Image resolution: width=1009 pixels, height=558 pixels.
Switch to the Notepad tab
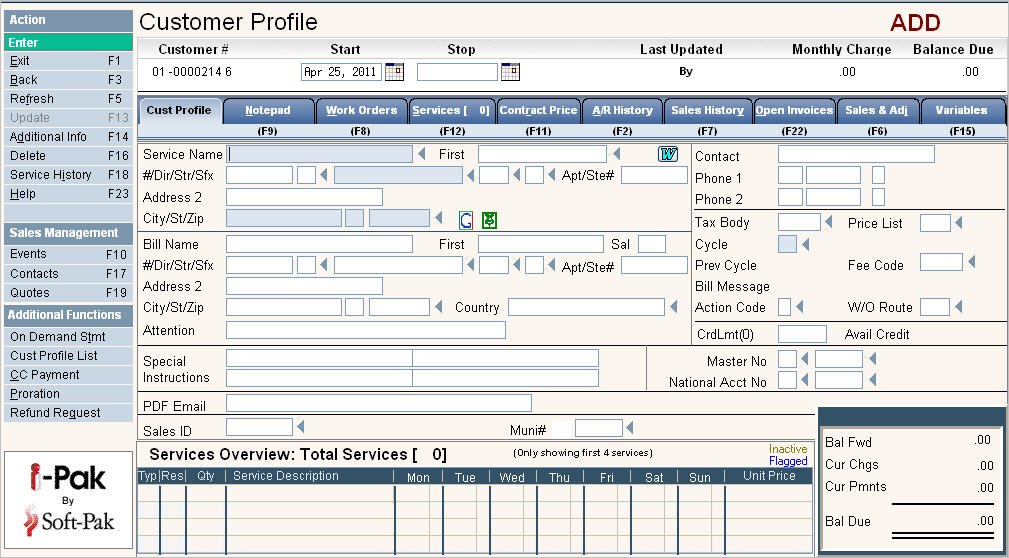(x=268, y=111)
